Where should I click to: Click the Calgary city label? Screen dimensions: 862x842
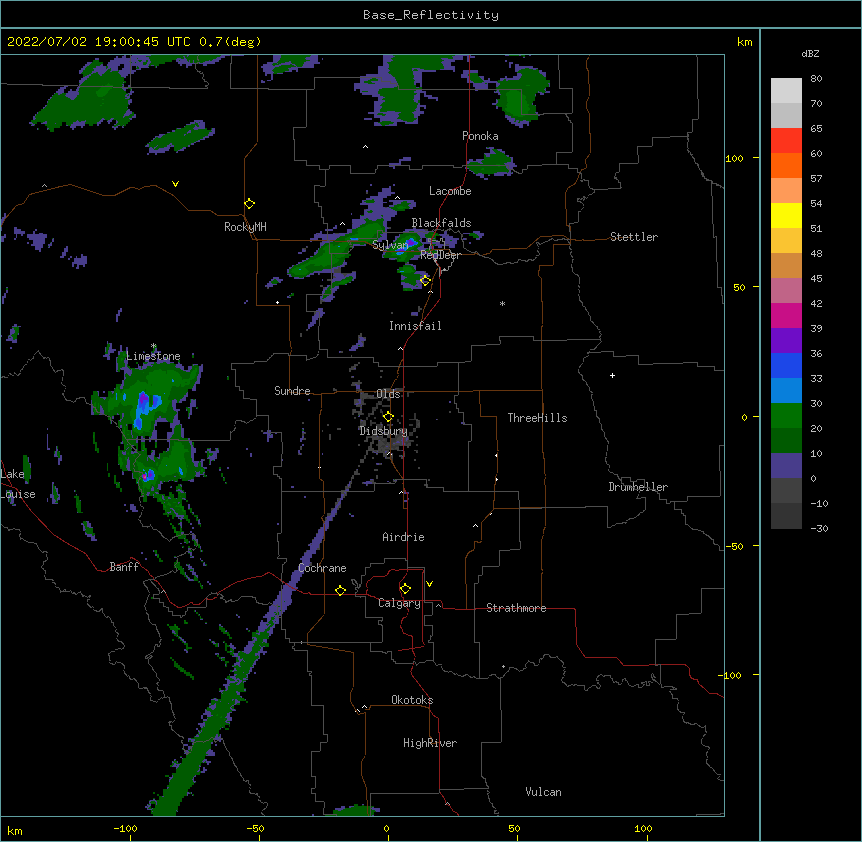click(400, 603)
